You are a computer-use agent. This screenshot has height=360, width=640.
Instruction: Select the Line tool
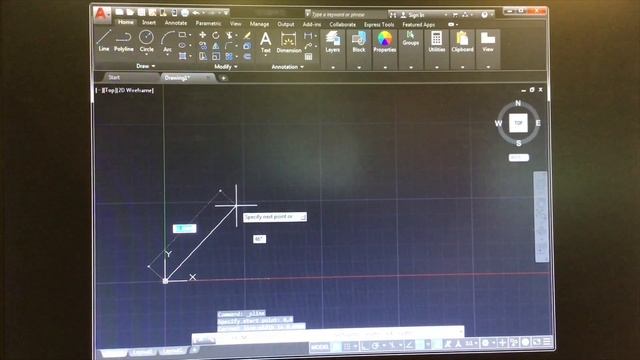point(104,40)
